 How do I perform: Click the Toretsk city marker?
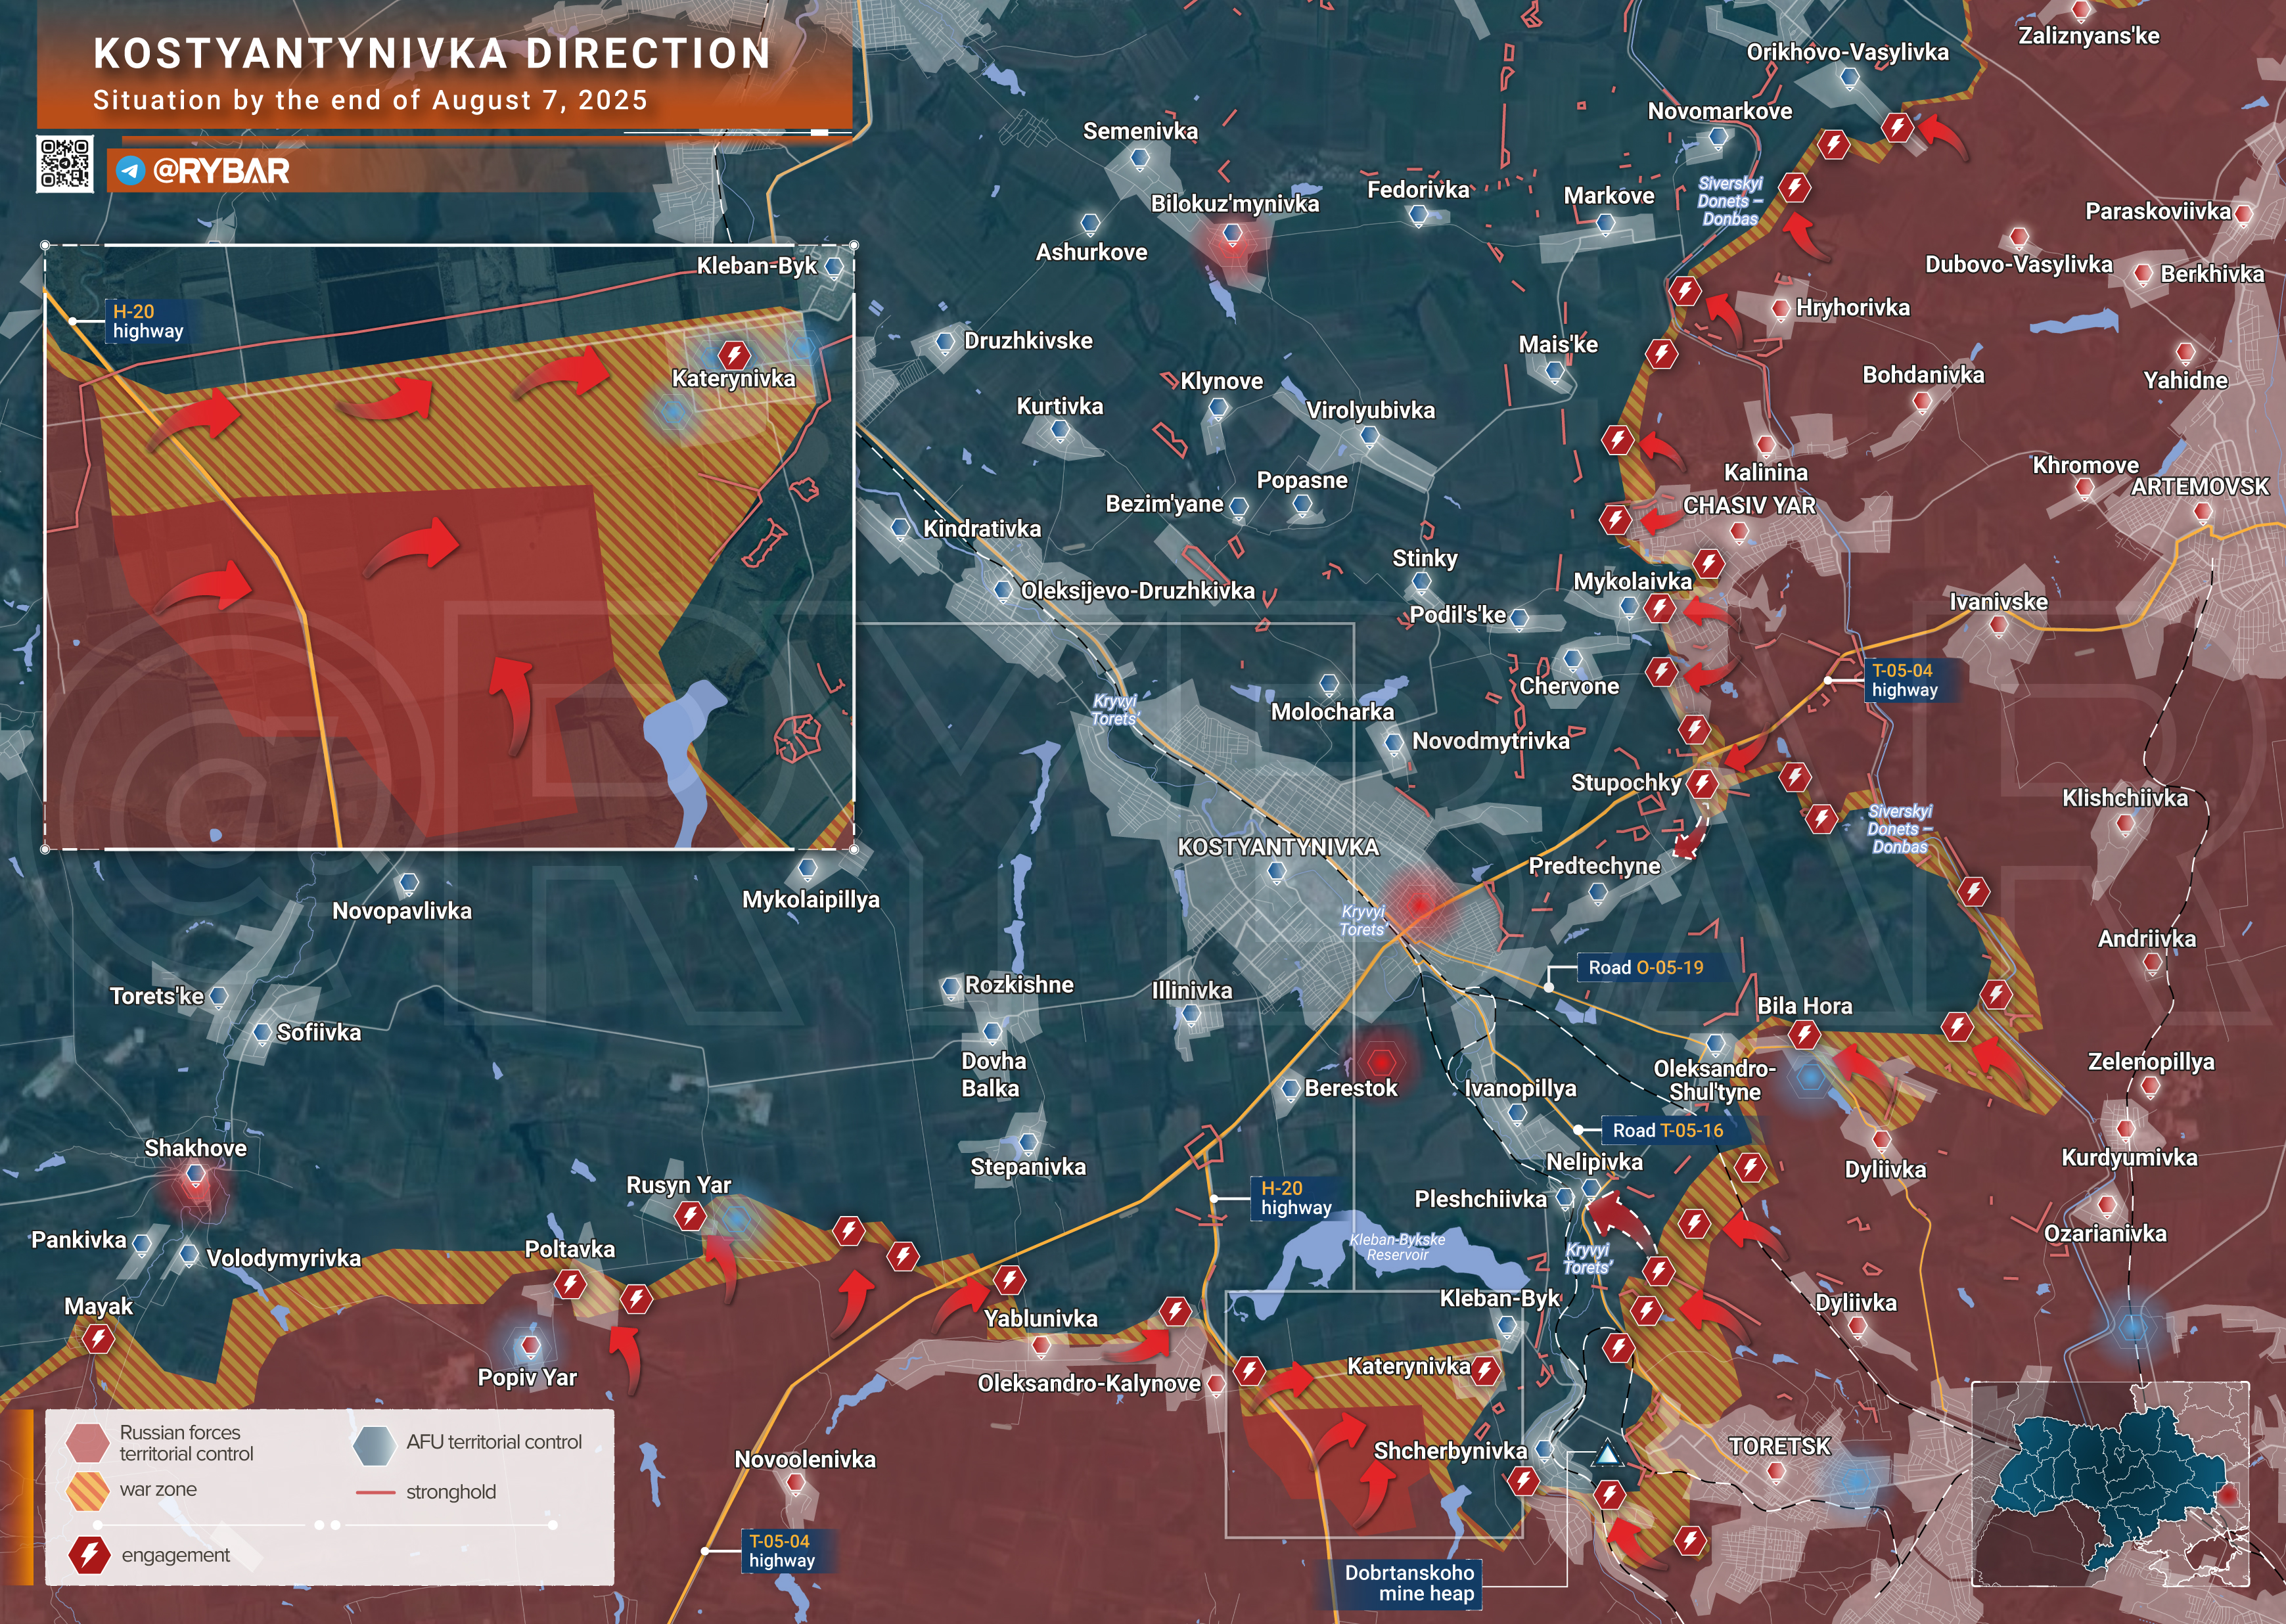pyautogui.click(x=1776, y=1472)
